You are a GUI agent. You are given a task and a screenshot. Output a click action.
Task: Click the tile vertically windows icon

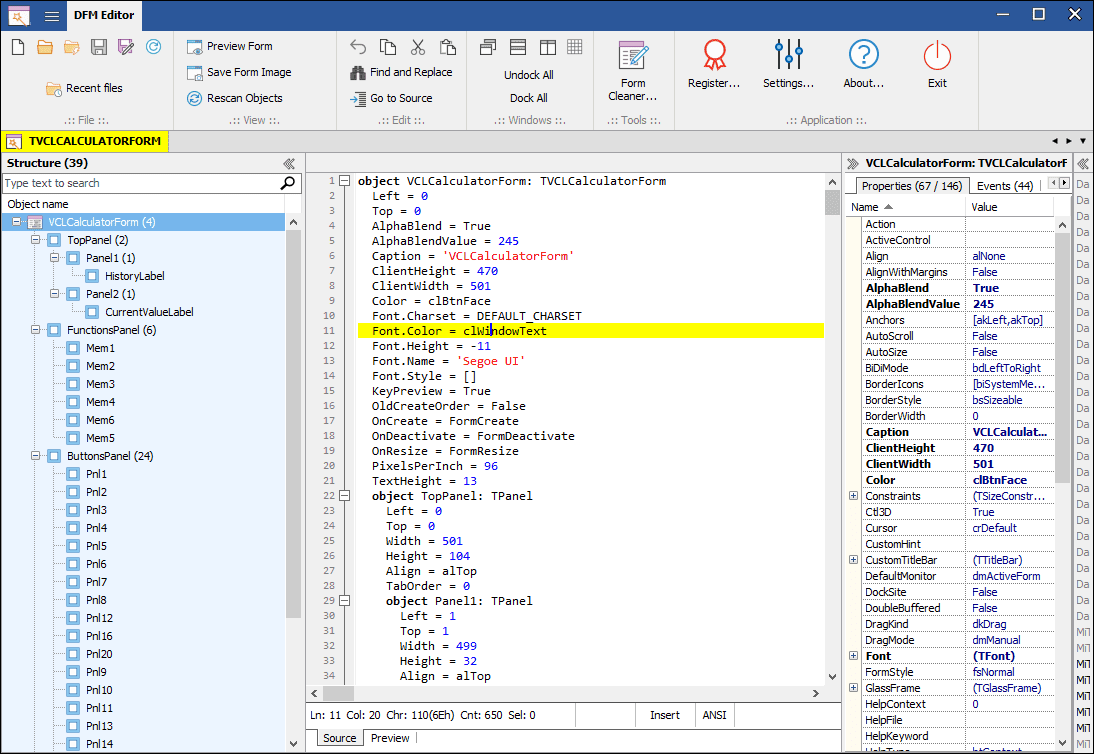click(x=548, y=47)
